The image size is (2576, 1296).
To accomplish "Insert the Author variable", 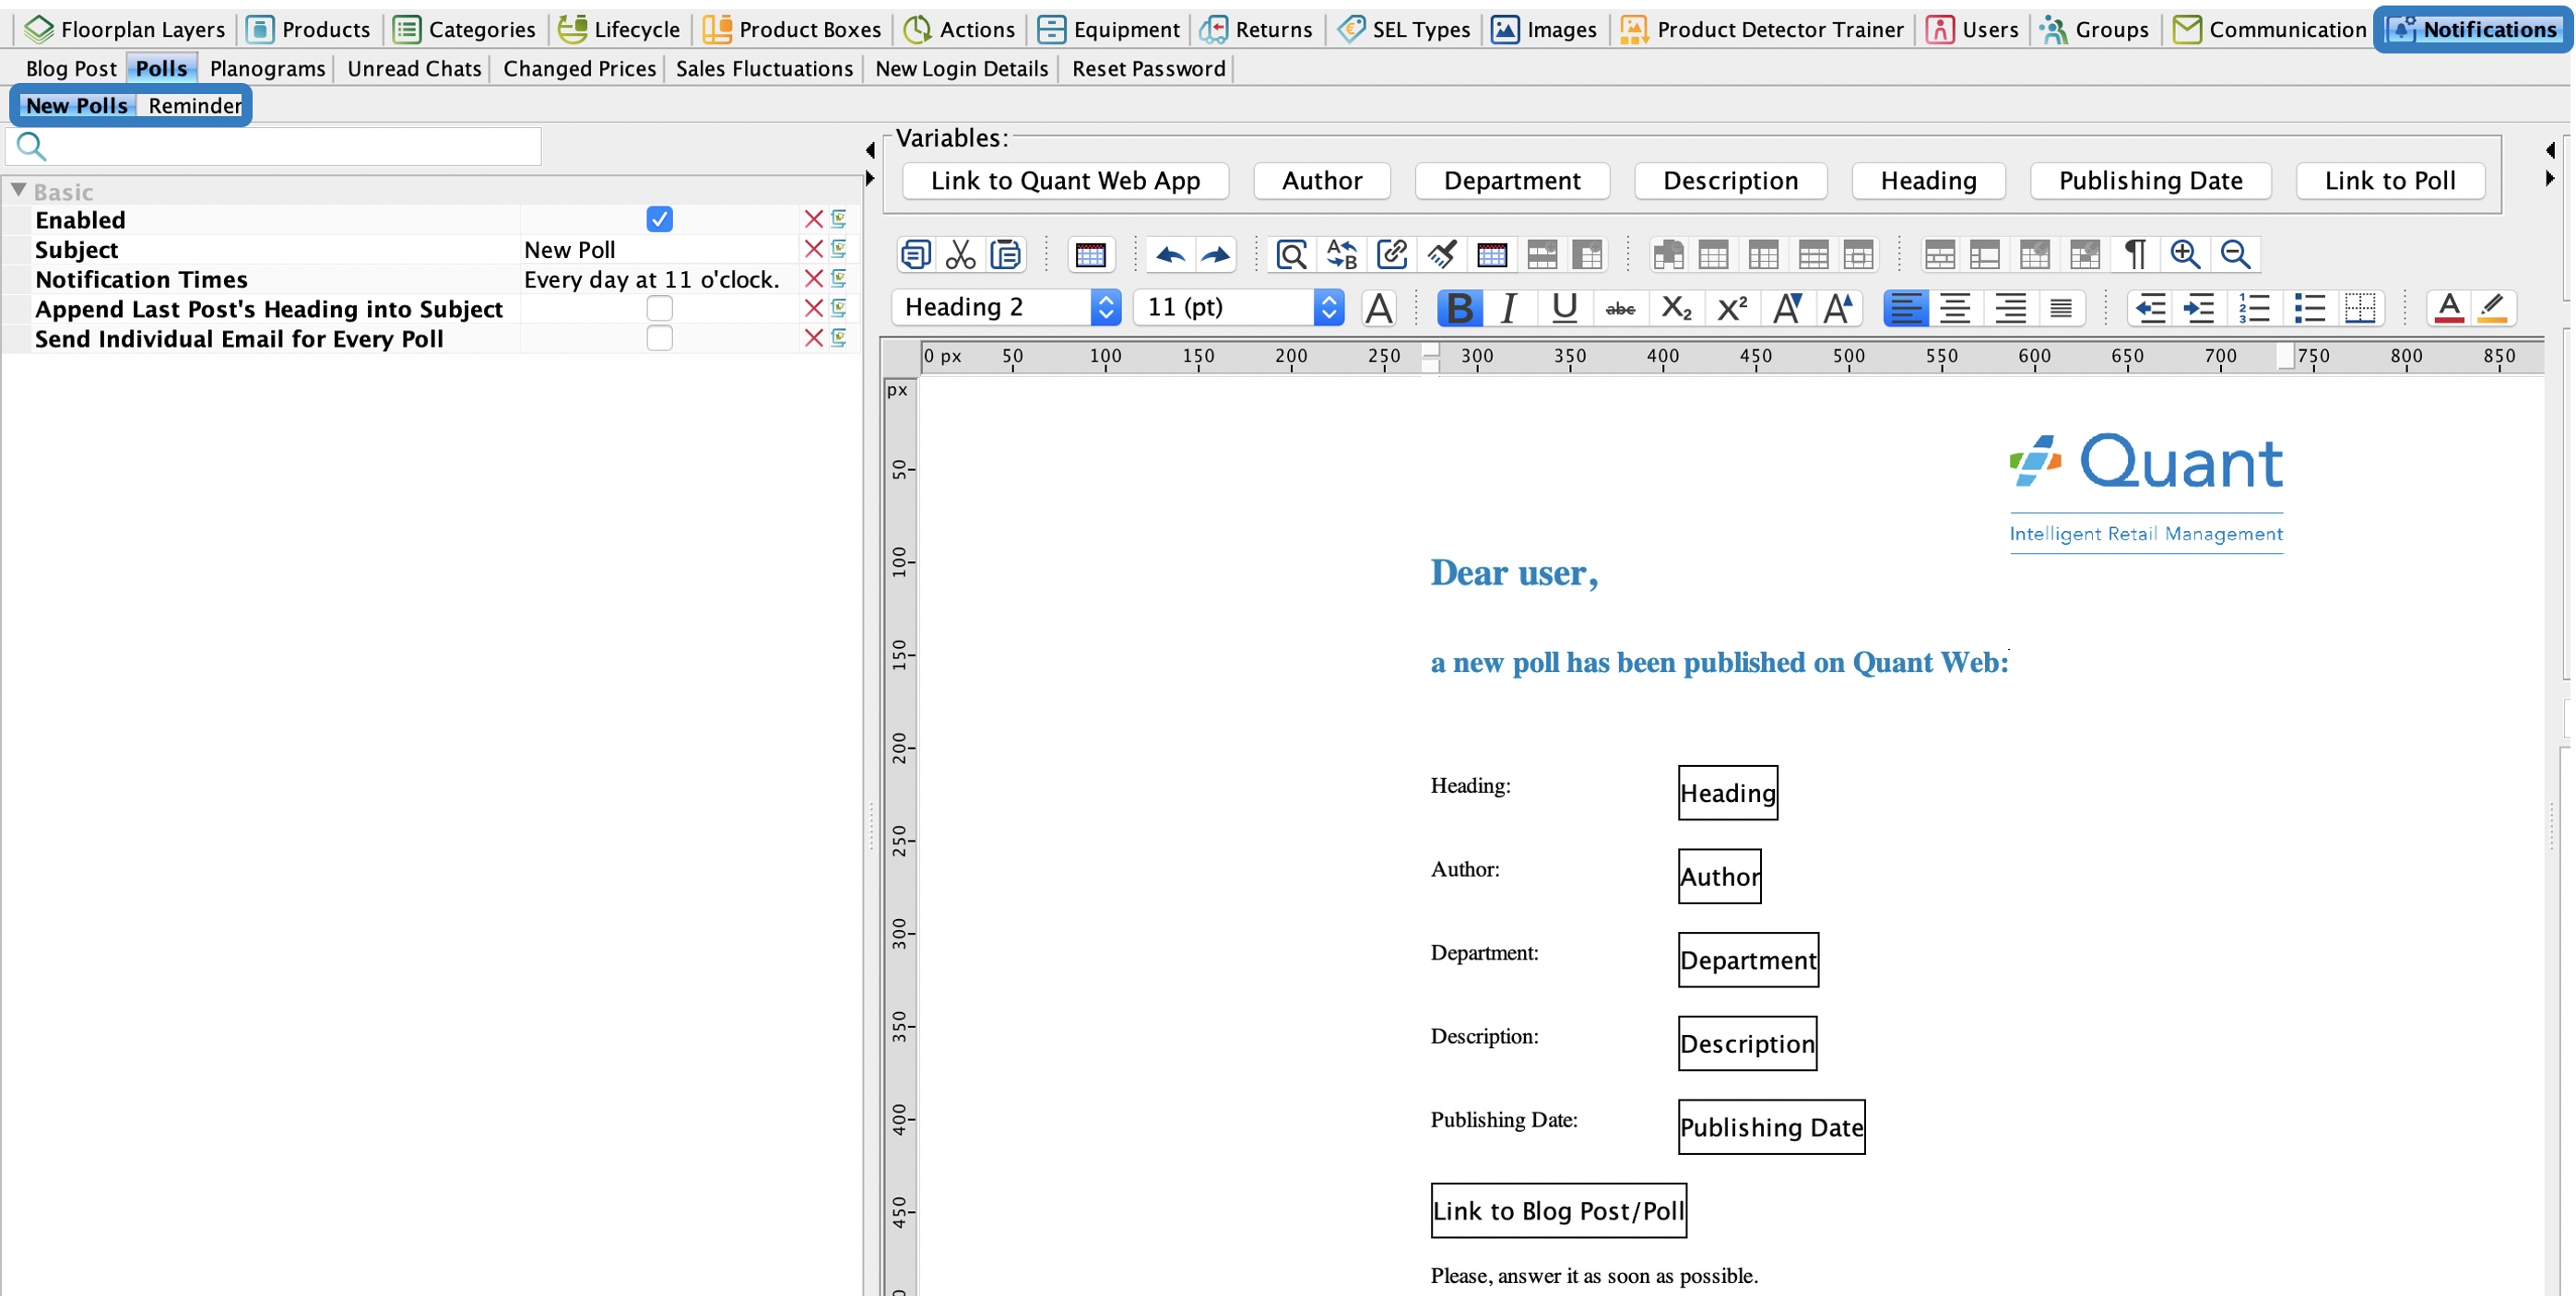I will click(x=1322, y=181).
